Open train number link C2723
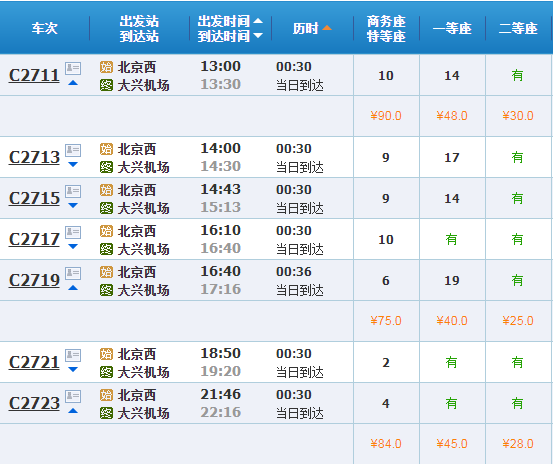The image size is (553, 465). [34, 403]
